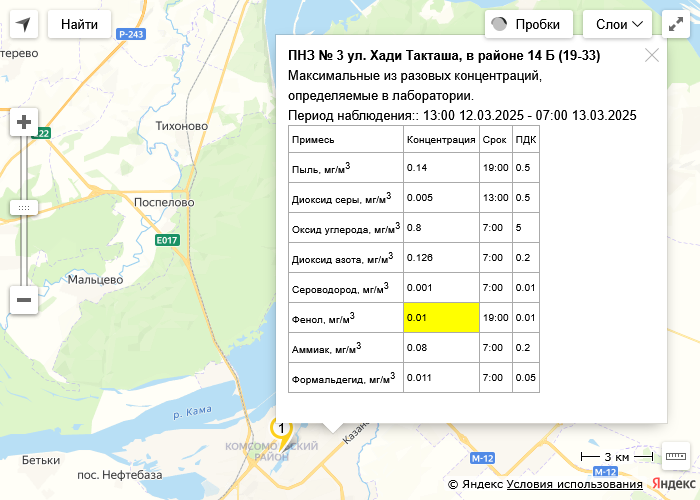Screen dimensions: 700x500
Task: Open the Слои layers dropdown
Action: (x=623, y=25)
